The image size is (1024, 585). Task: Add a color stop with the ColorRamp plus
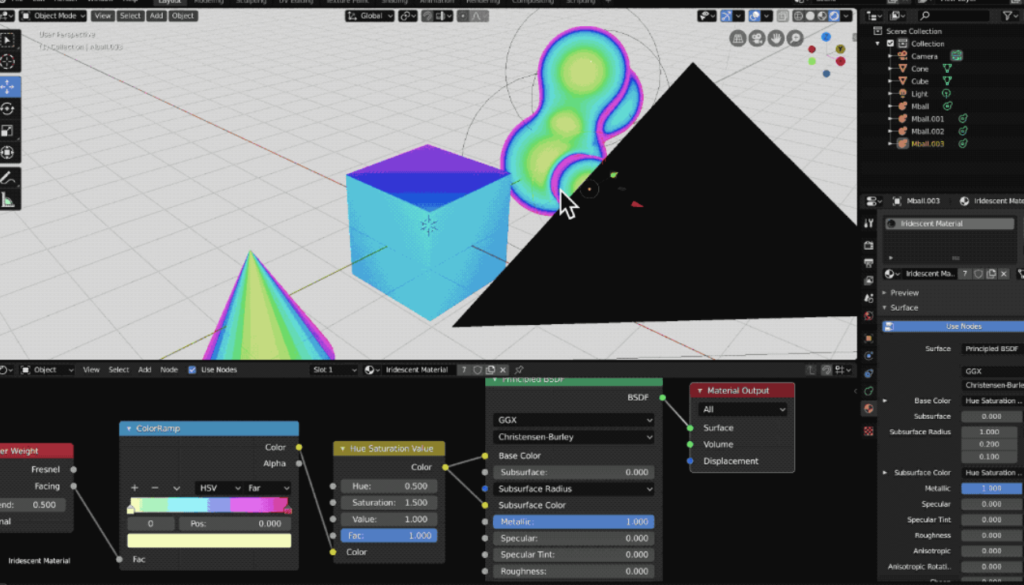click(x=135, y=487)
